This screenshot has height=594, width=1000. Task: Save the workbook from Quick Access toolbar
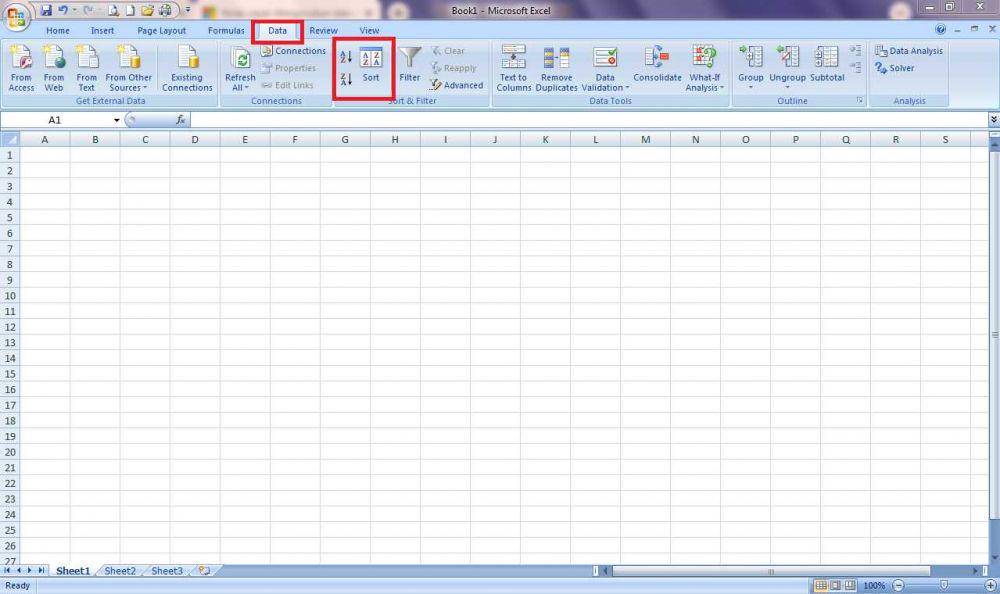coord(46,10)
